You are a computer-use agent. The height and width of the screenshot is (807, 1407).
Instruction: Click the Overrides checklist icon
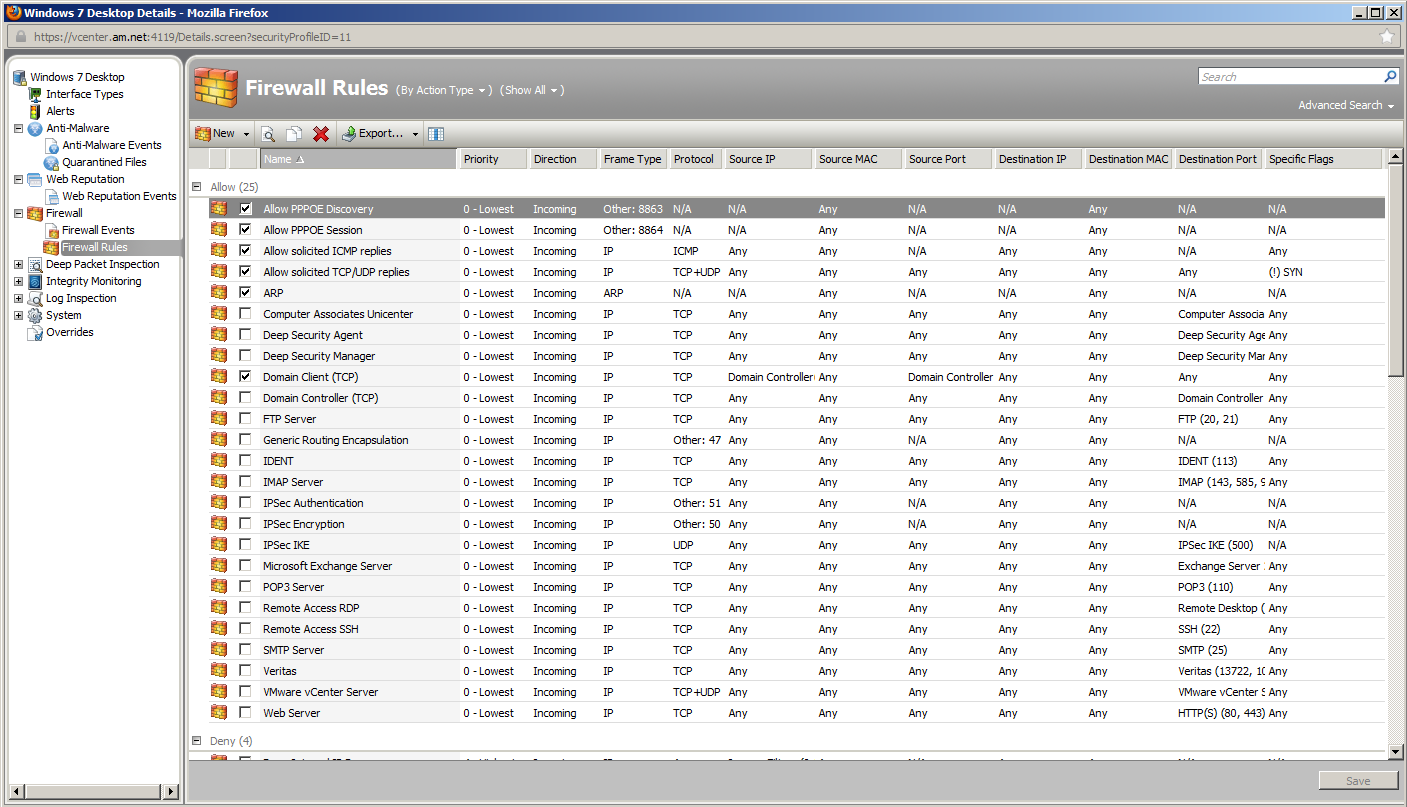point(35,332)
